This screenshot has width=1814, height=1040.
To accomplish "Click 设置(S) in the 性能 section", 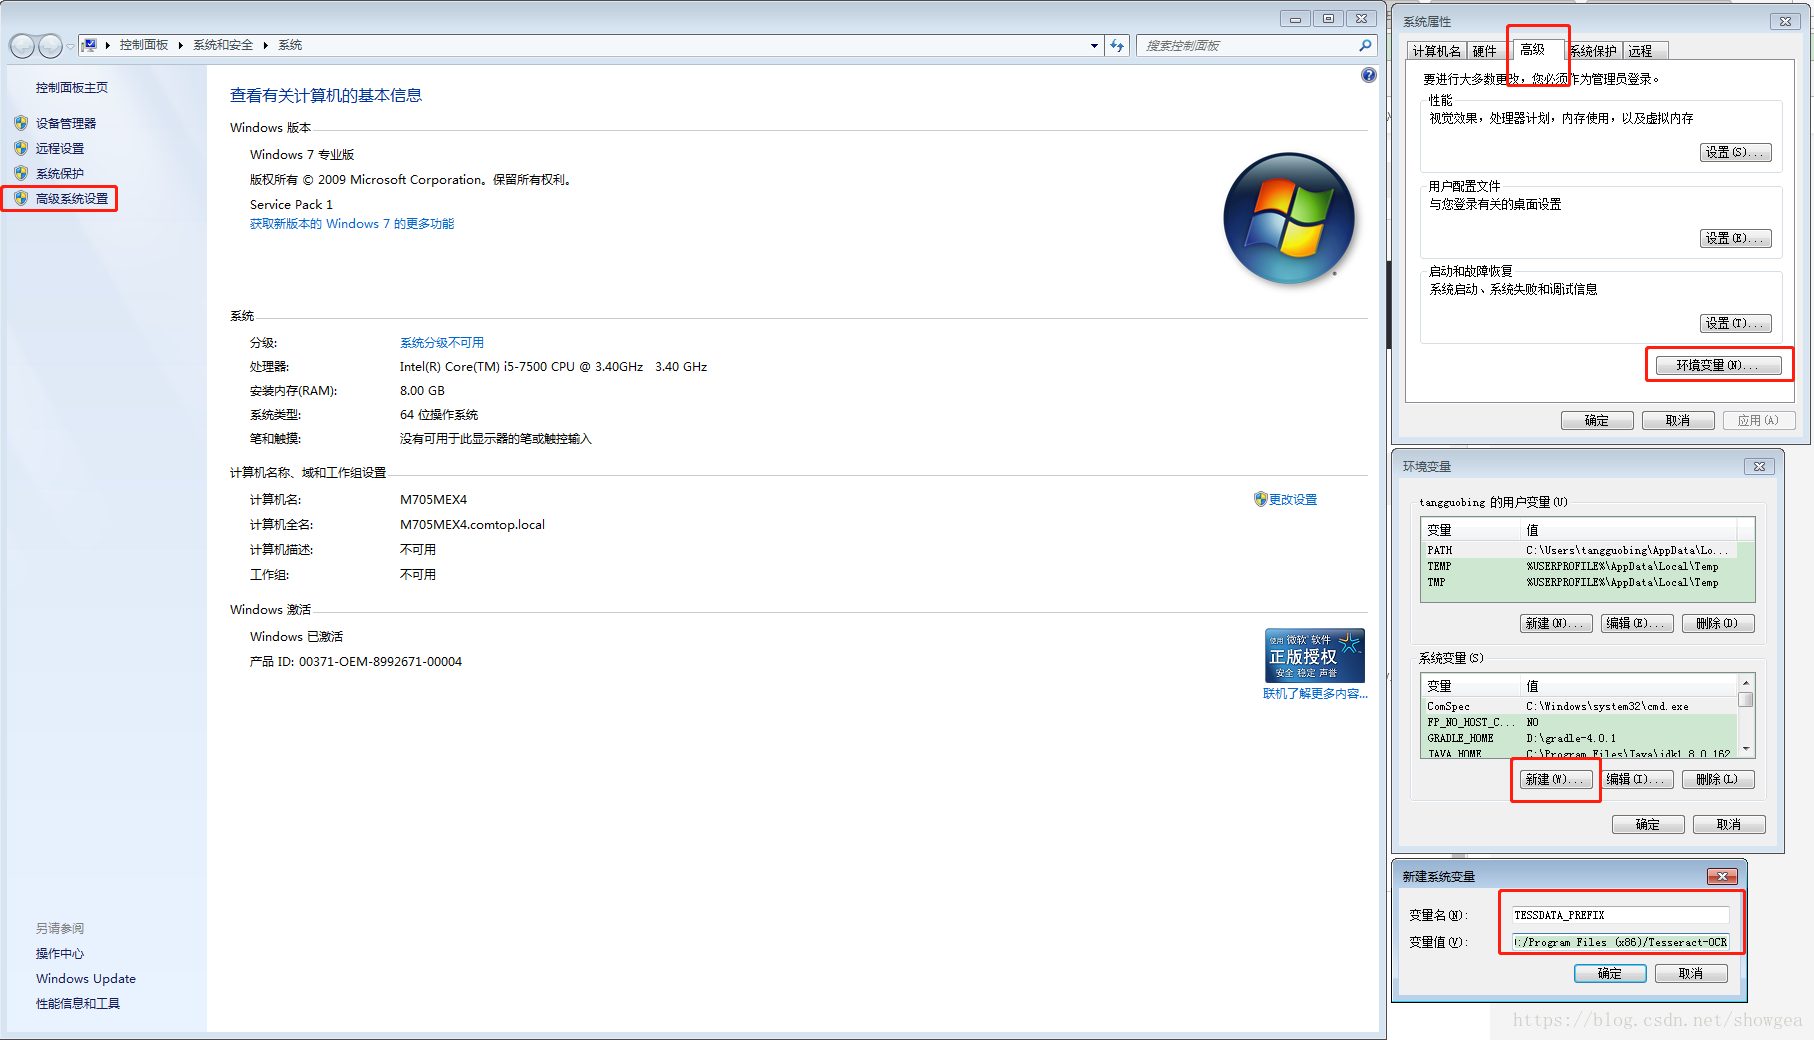I will [1735, 152].
